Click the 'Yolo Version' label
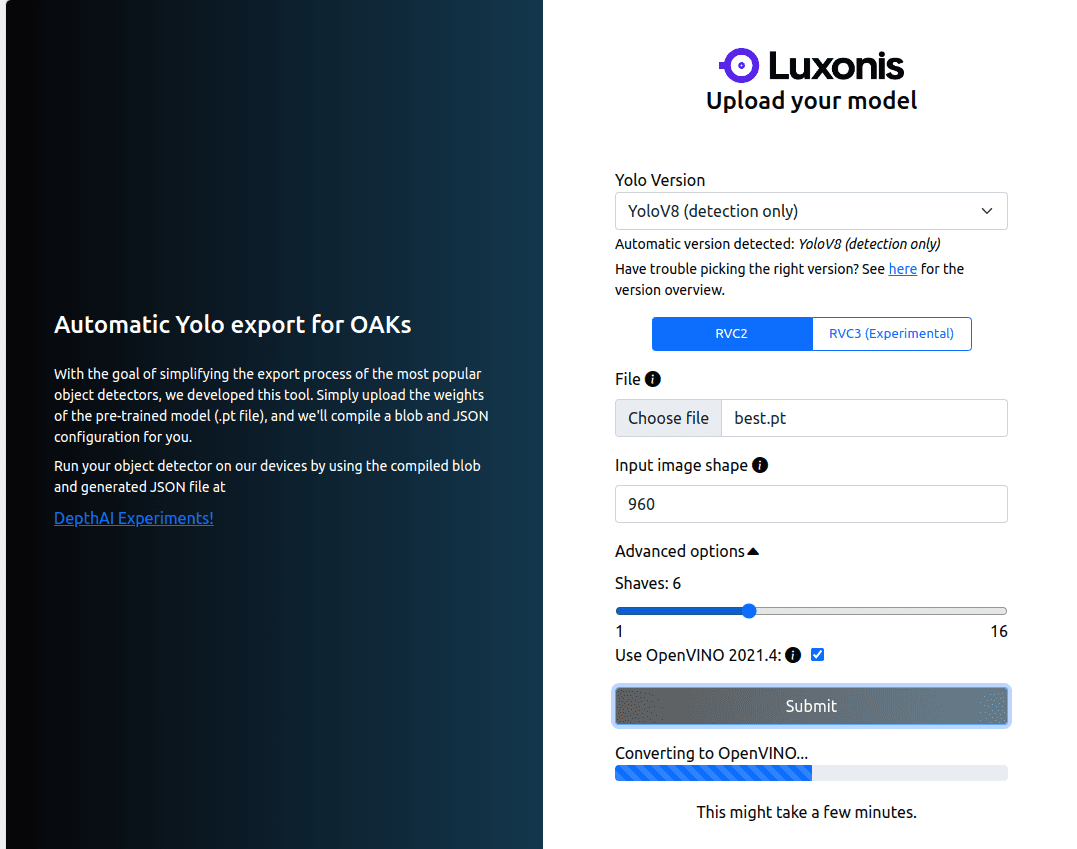The width and height of the screenshot is (1077, 849). [x=660, y=180]
